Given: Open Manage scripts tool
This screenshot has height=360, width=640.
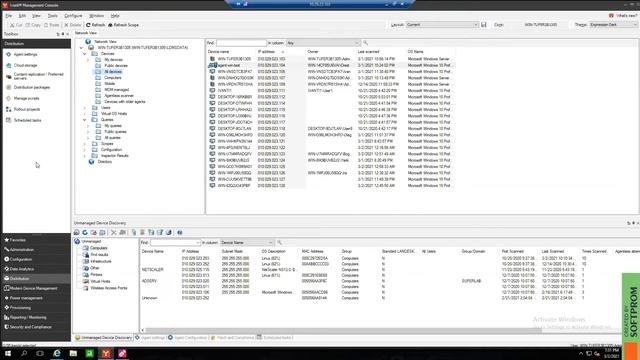Looking at the screenshot, I should click(23, 98).
